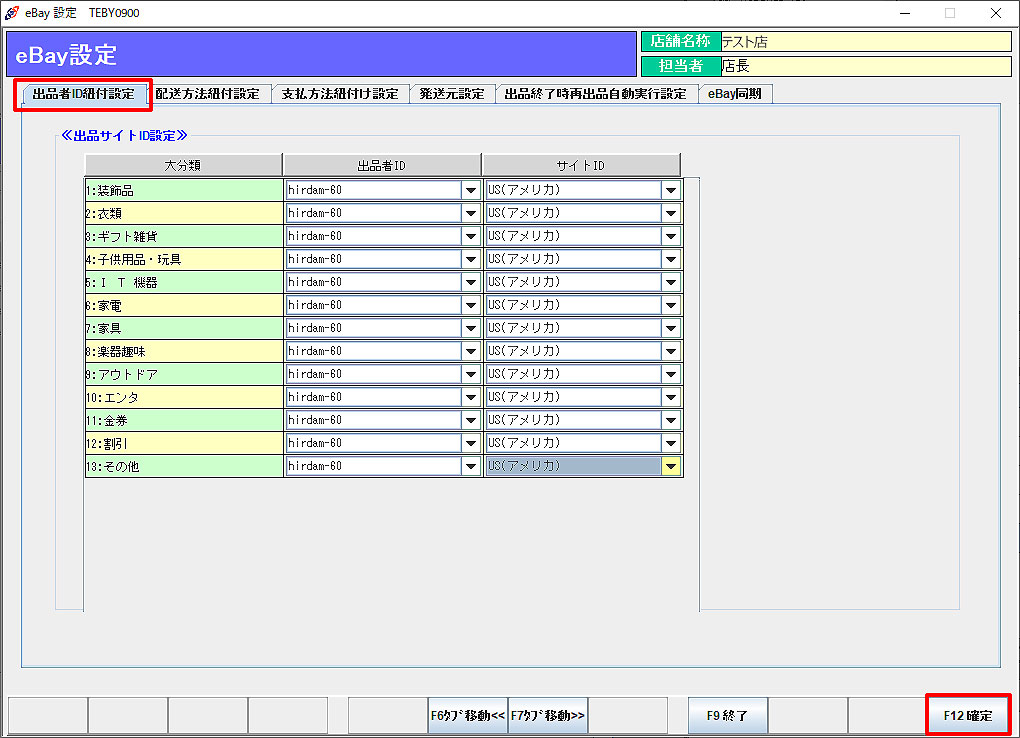The image size is (1020, 738).
Task: Select the 4:子供用品・玩具 category cell
Action: click(183, 259)
